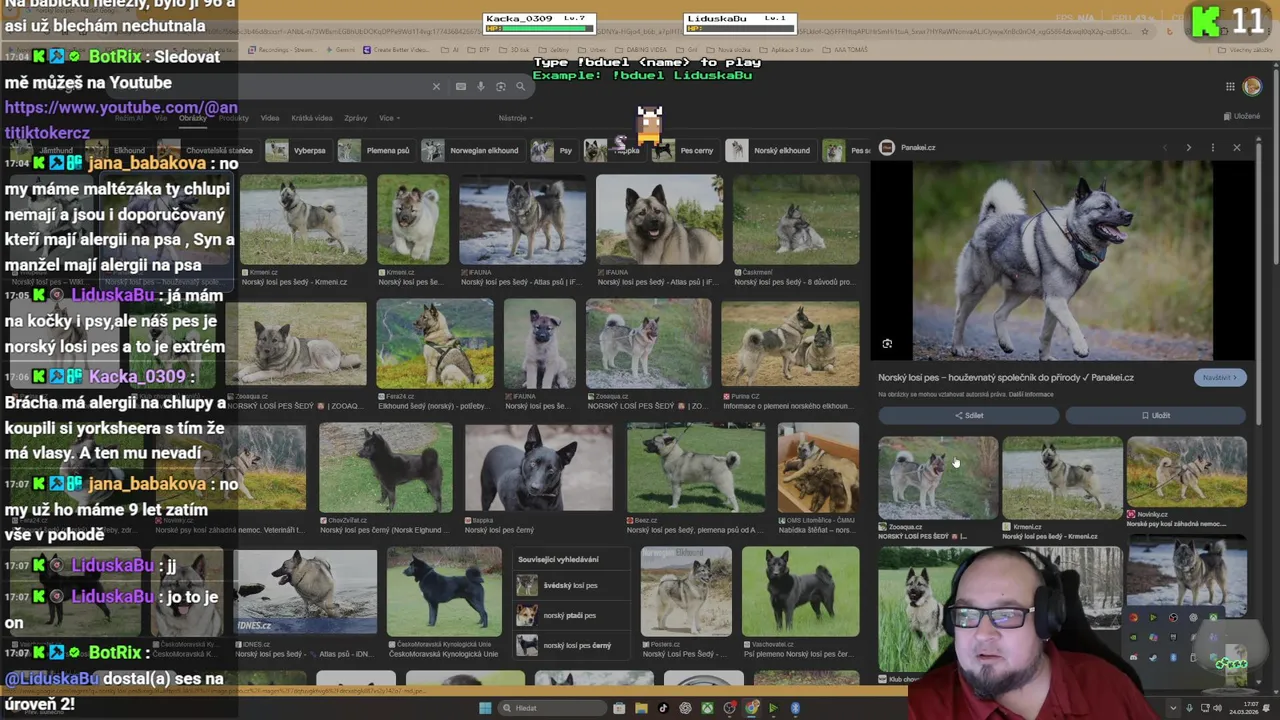Viewport: 1280px width, 720px height.
Task: Open the Google account avatar
Action: tap(1252, 87)
